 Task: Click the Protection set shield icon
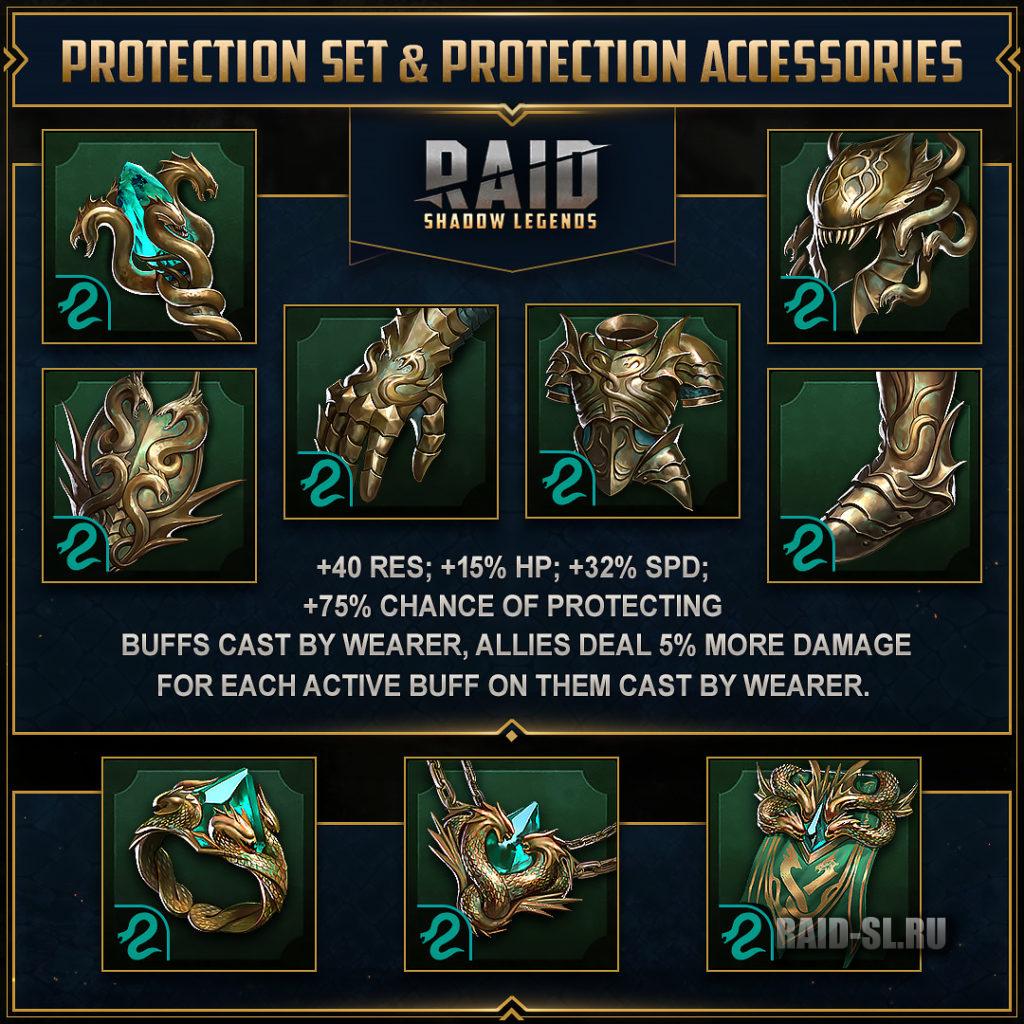point(149,475)
